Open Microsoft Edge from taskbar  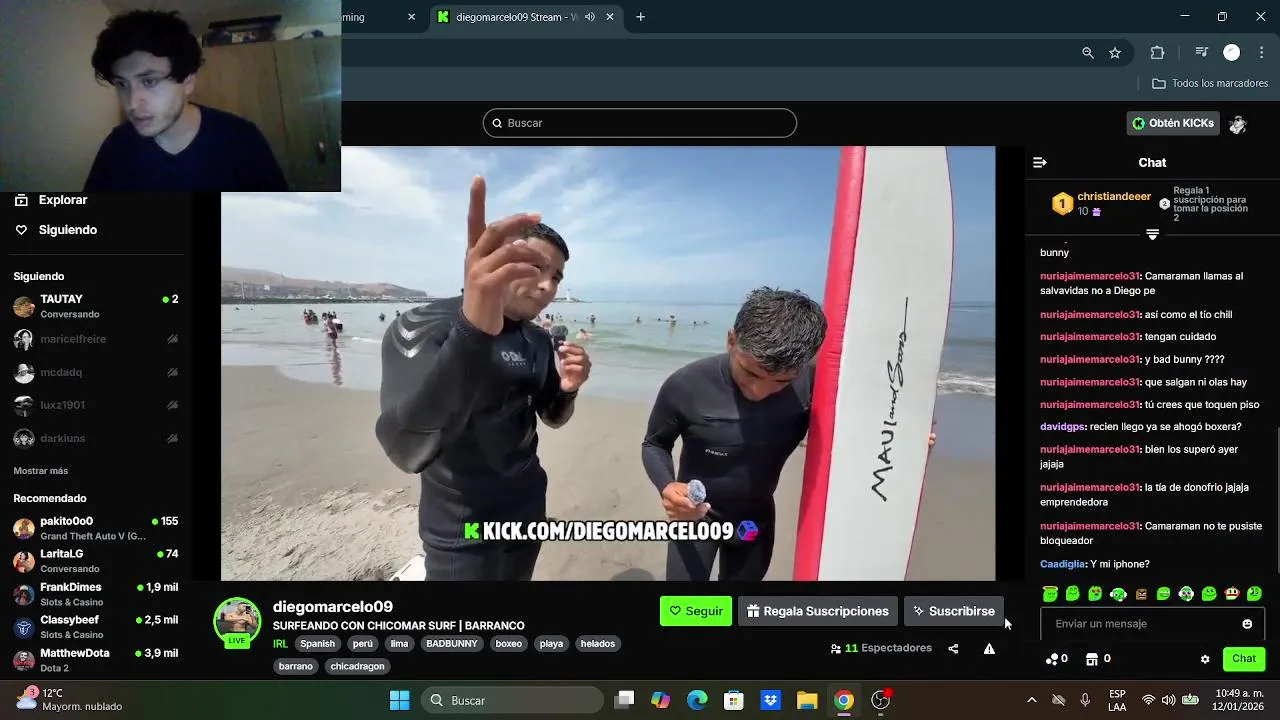coord(697,700)
